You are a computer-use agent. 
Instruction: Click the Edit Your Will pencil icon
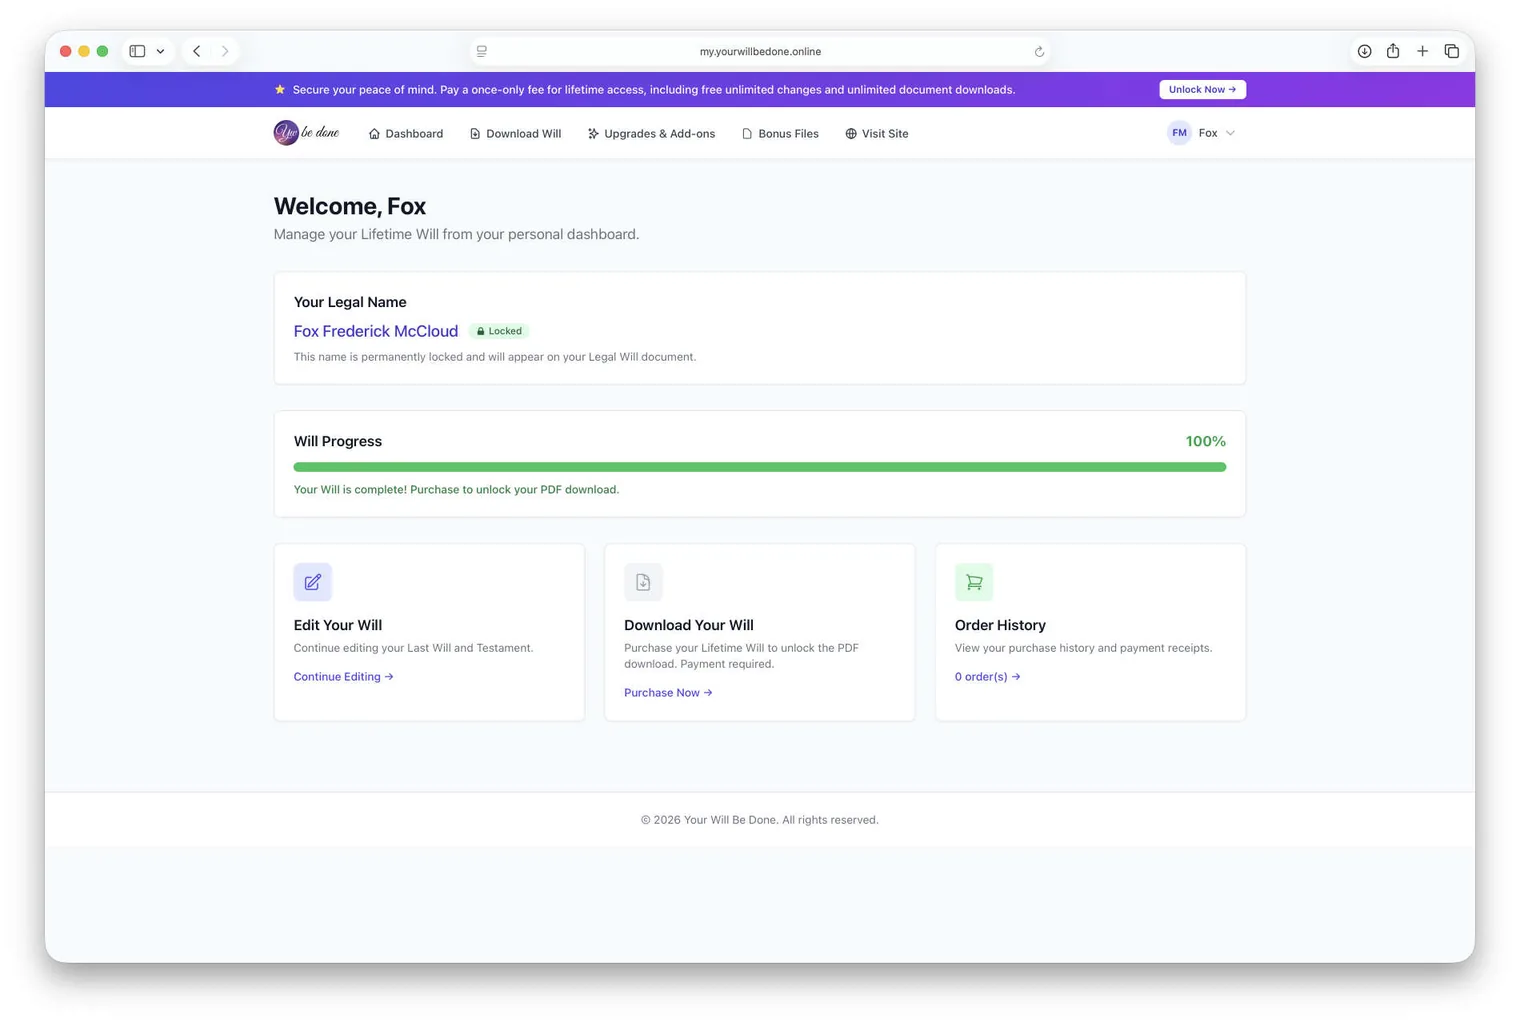pyautogui.click(x=313, y=582)
